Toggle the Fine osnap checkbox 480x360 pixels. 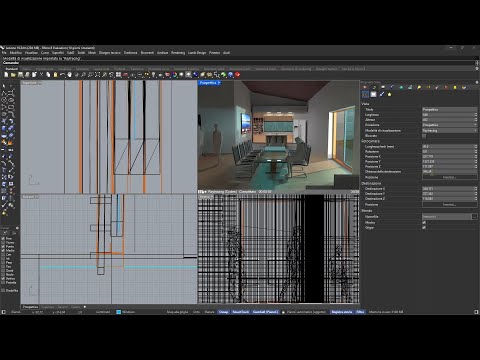click(x=3, y=239)
